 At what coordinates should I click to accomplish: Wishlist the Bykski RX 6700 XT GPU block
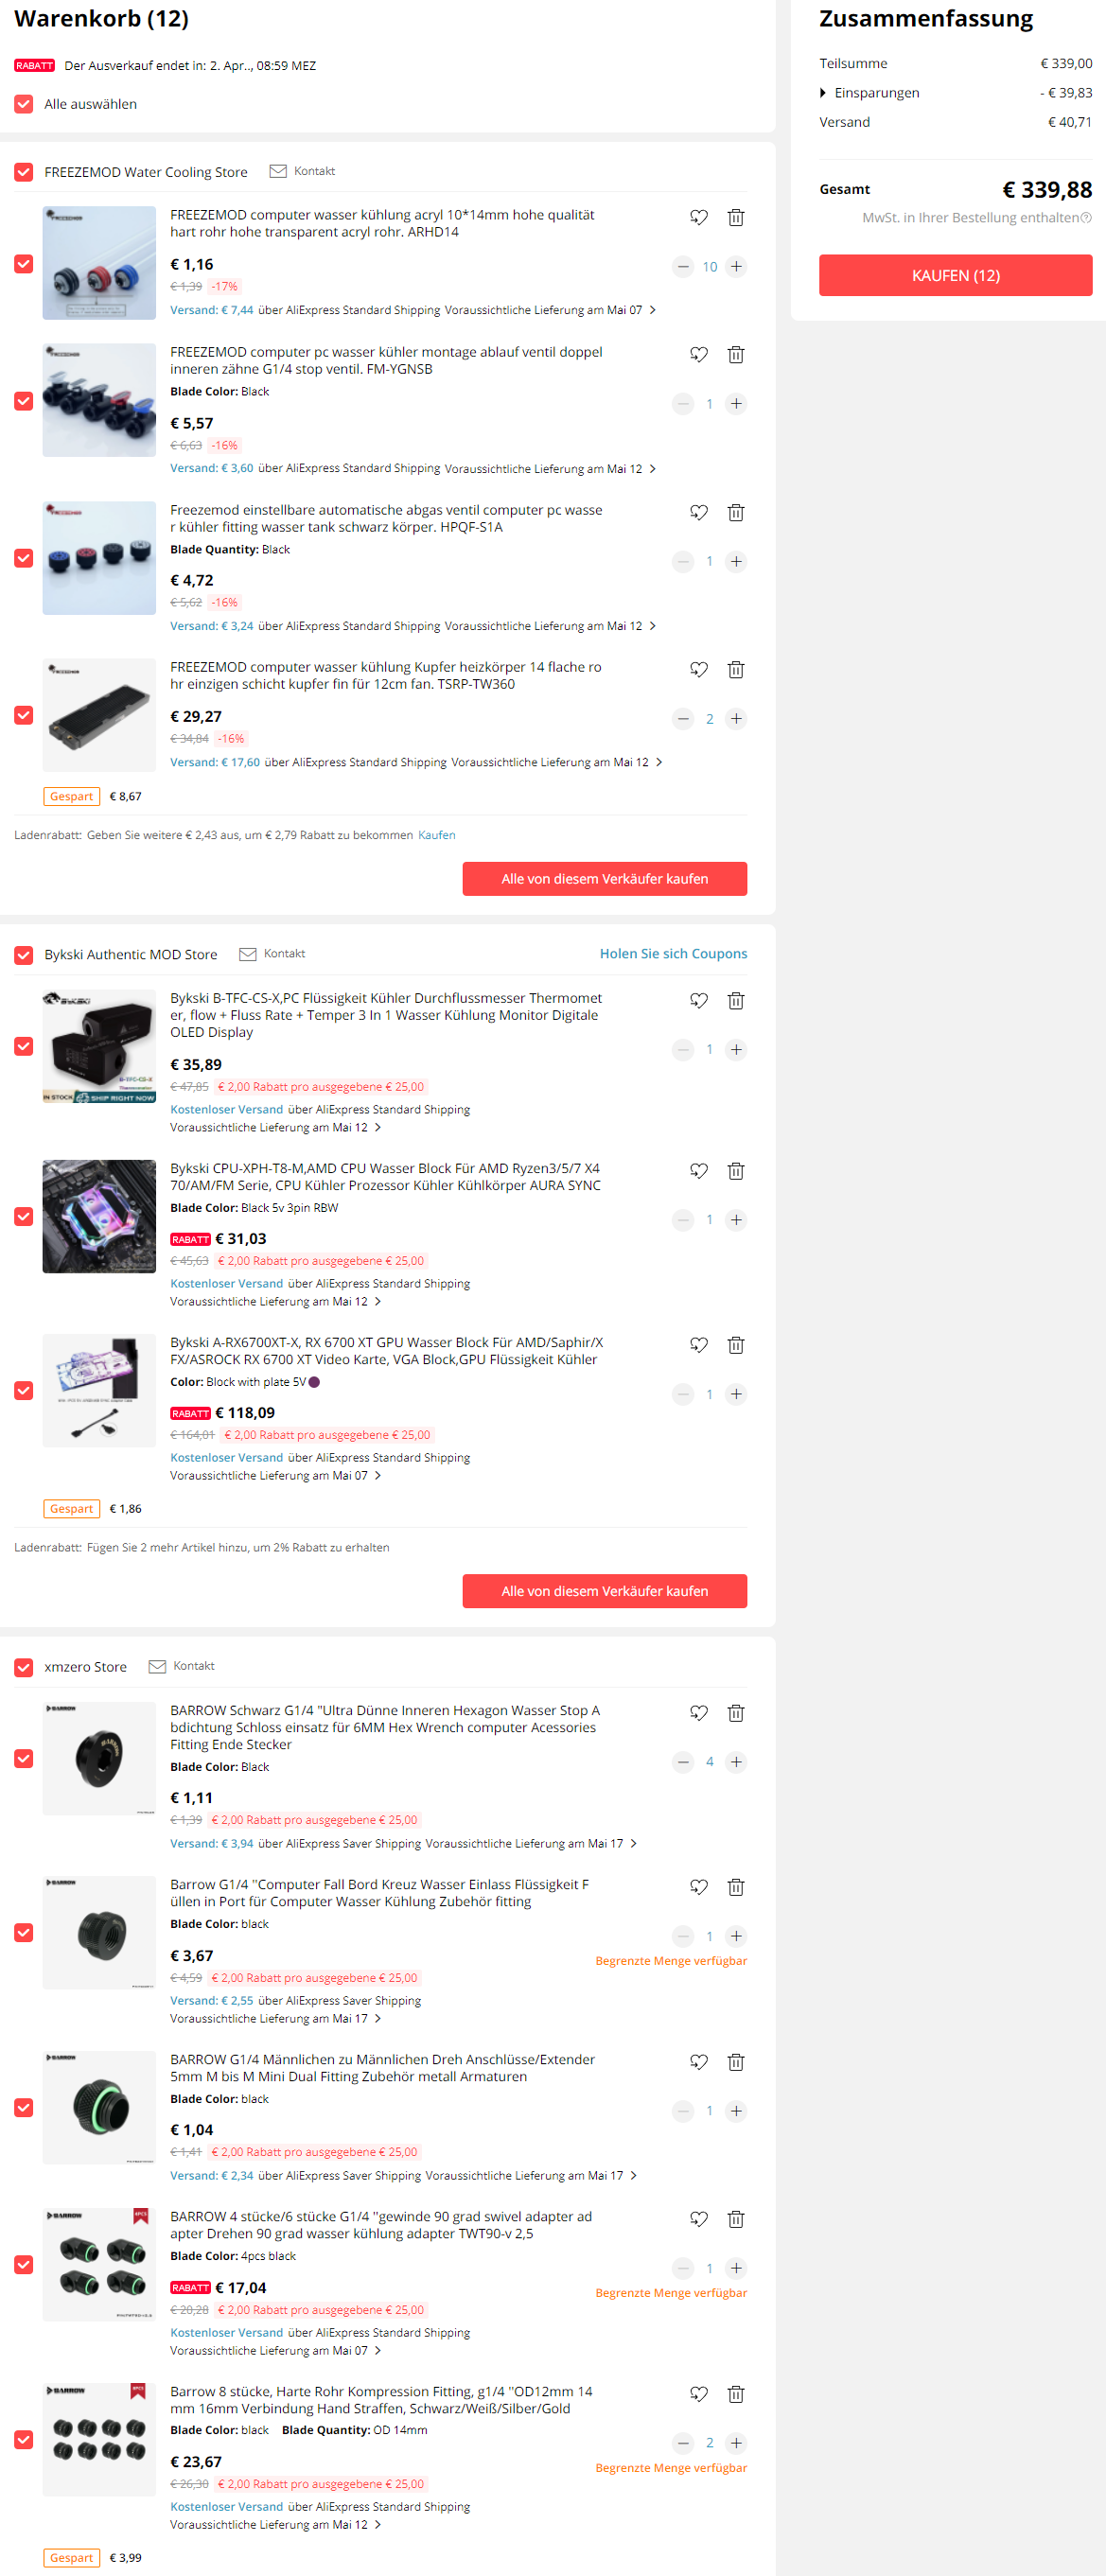click(698, 1345)
